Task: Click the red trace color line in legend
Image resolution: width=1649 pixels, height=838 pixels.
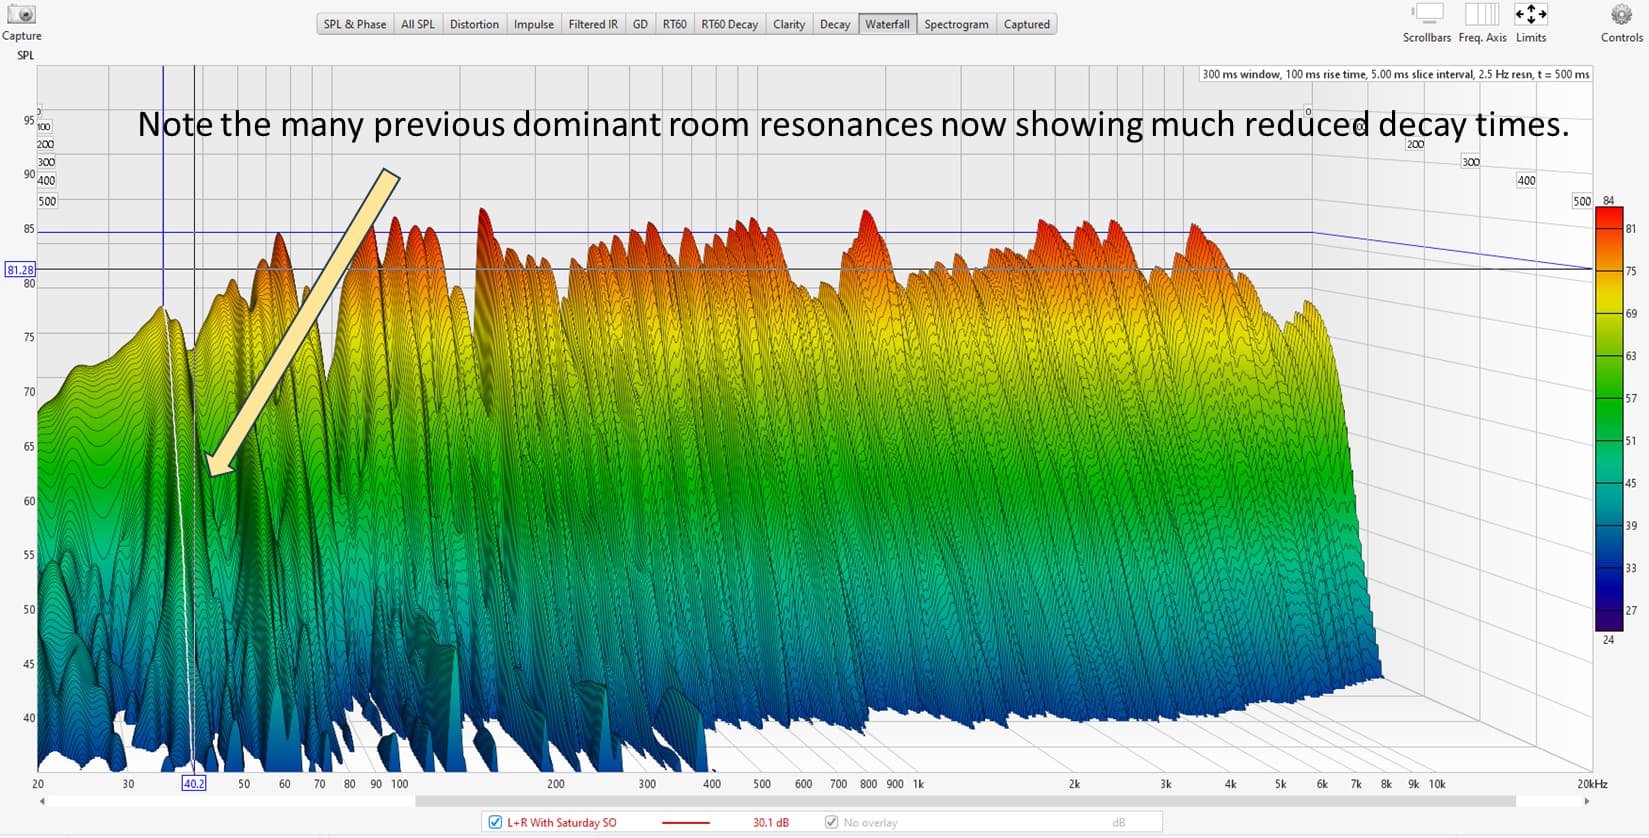Action: click(686, 822)
